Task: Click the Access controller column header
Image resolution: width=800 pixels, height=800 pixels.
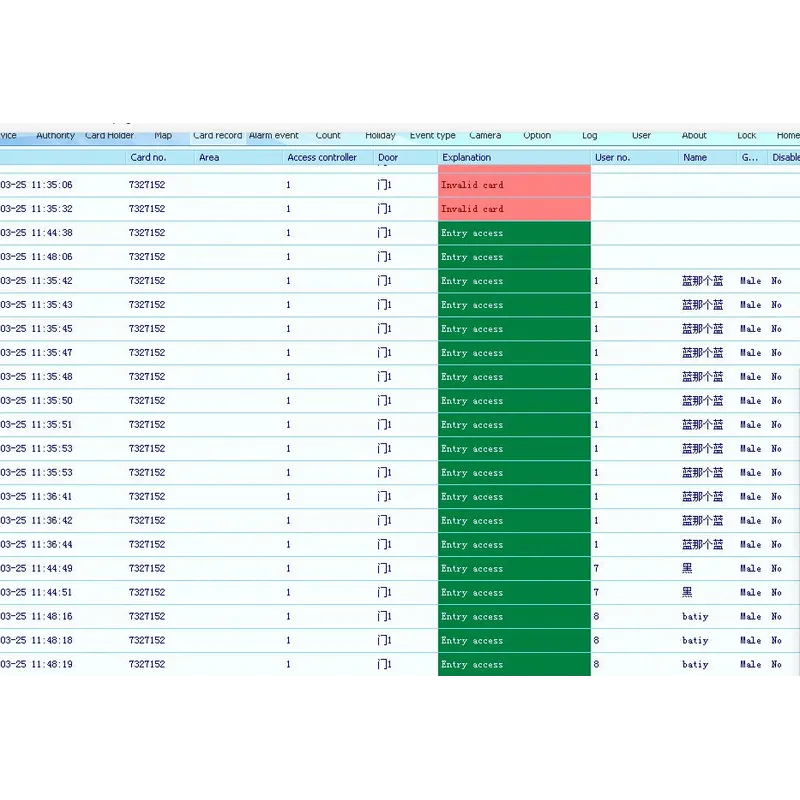Action: (x=322, y=158)
